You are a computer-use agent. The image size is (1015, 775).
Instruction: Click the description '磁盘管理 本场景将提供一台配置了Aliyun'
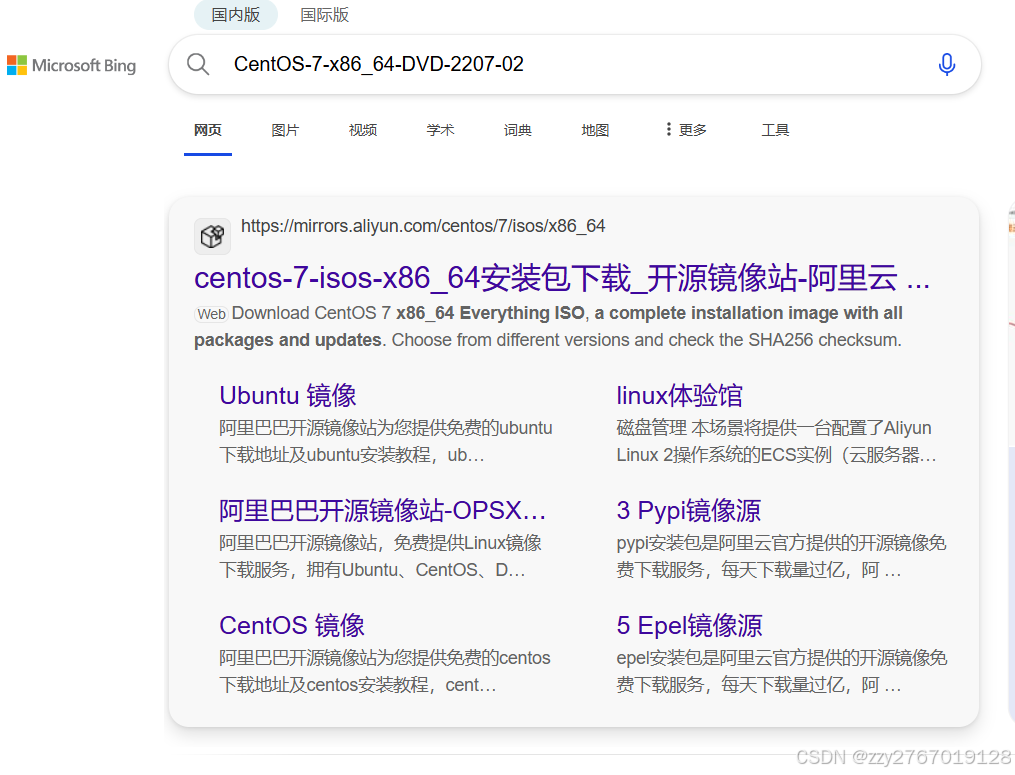coord(774,428)
